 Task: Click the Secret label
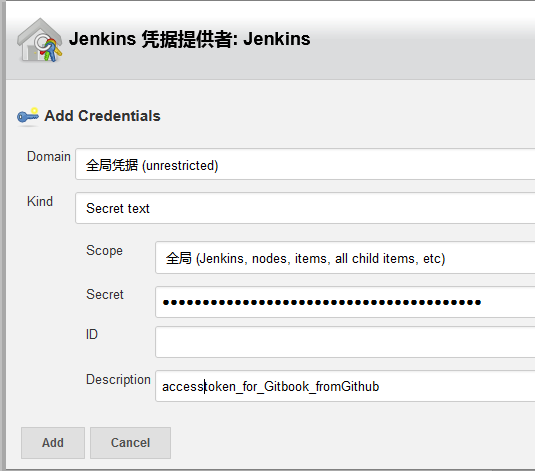105,295
